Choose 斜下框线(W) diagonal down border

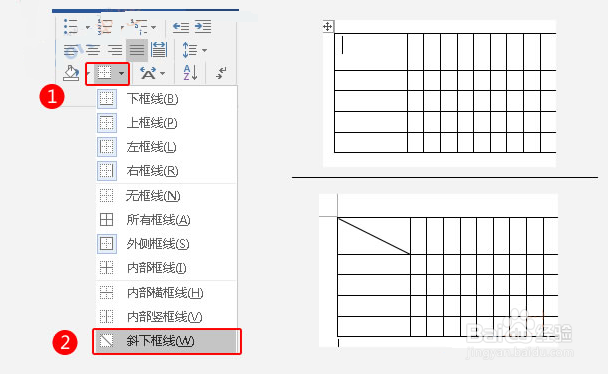pos(167,341)
